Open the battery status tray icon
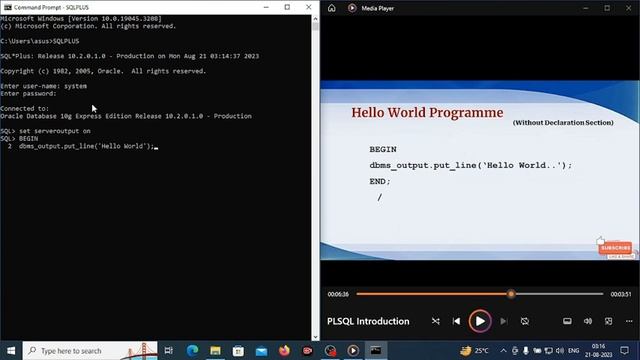 [x=537, y=351]
